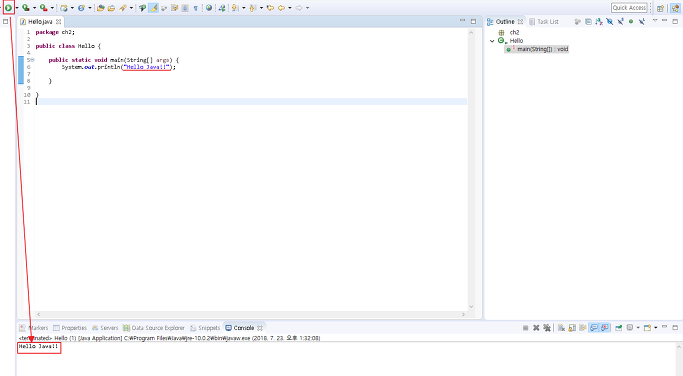Screen dimensions: 683x376
Task: Open the New Java Class dropdown arrow
Action: [x=90, y=8]
